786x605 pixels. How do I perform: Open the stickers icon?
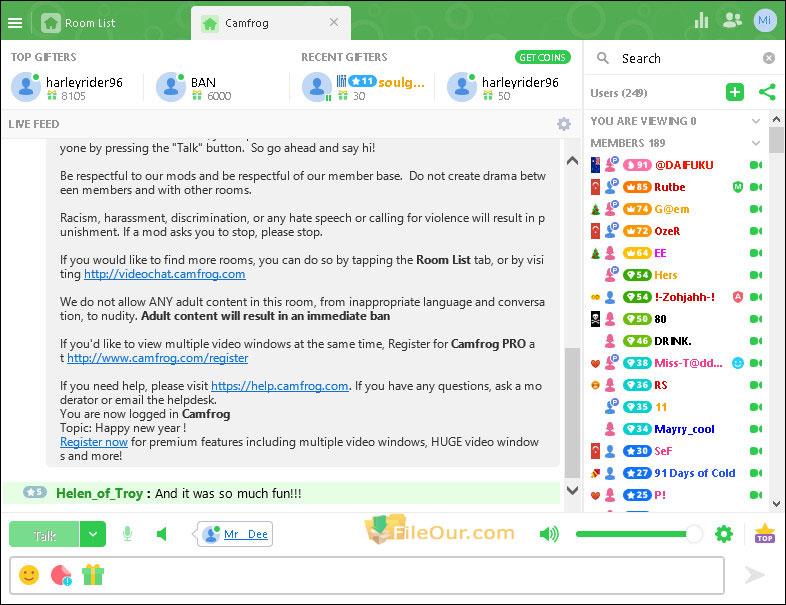pyautogui.click(x=61, y=575)
